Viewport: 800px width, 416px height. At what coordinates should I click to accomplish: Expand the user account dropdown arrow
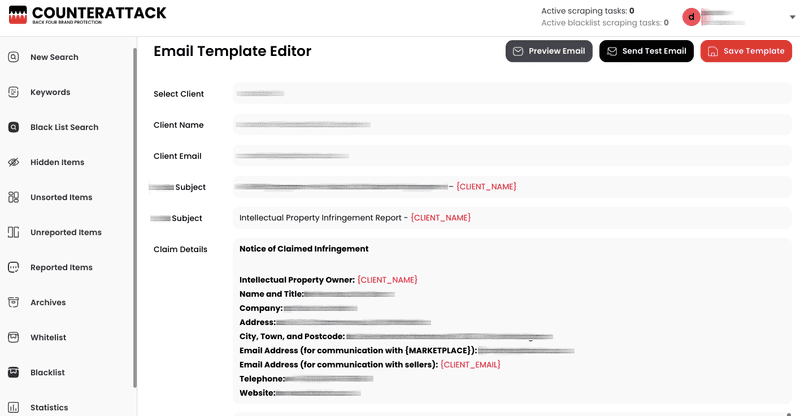786,17
